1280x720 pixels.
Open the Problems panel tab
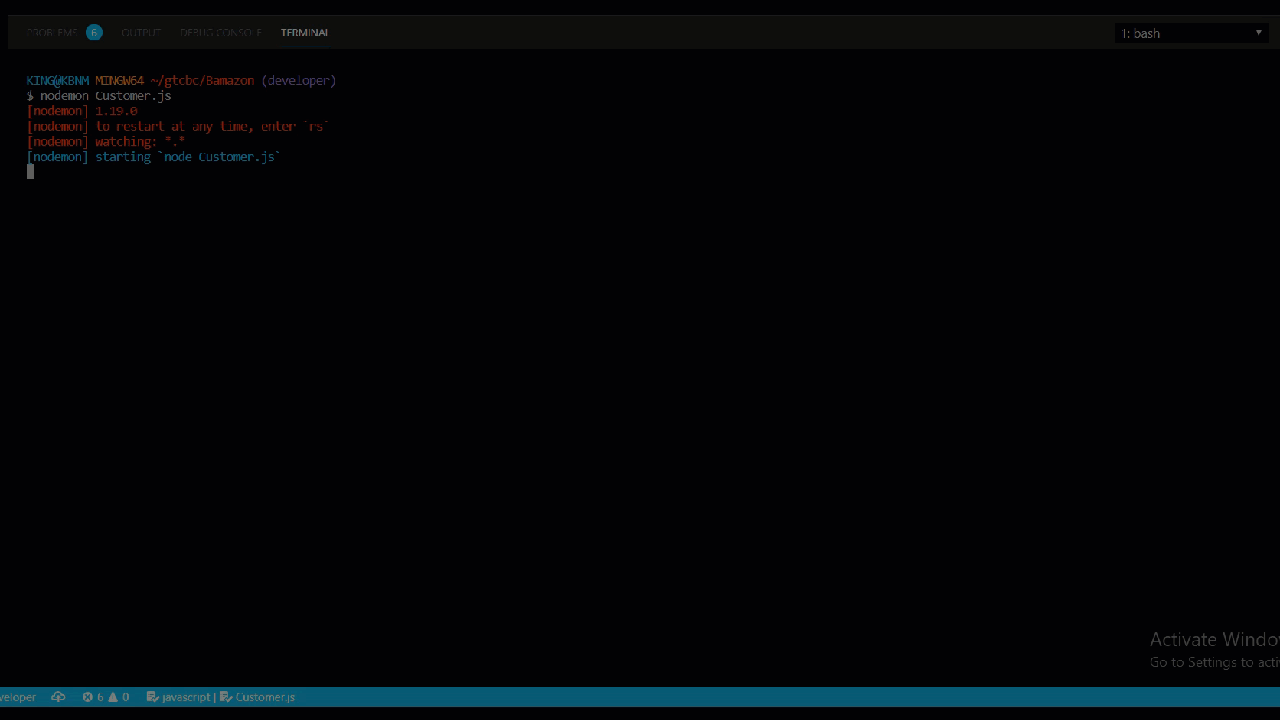click(x=52, y=33)
